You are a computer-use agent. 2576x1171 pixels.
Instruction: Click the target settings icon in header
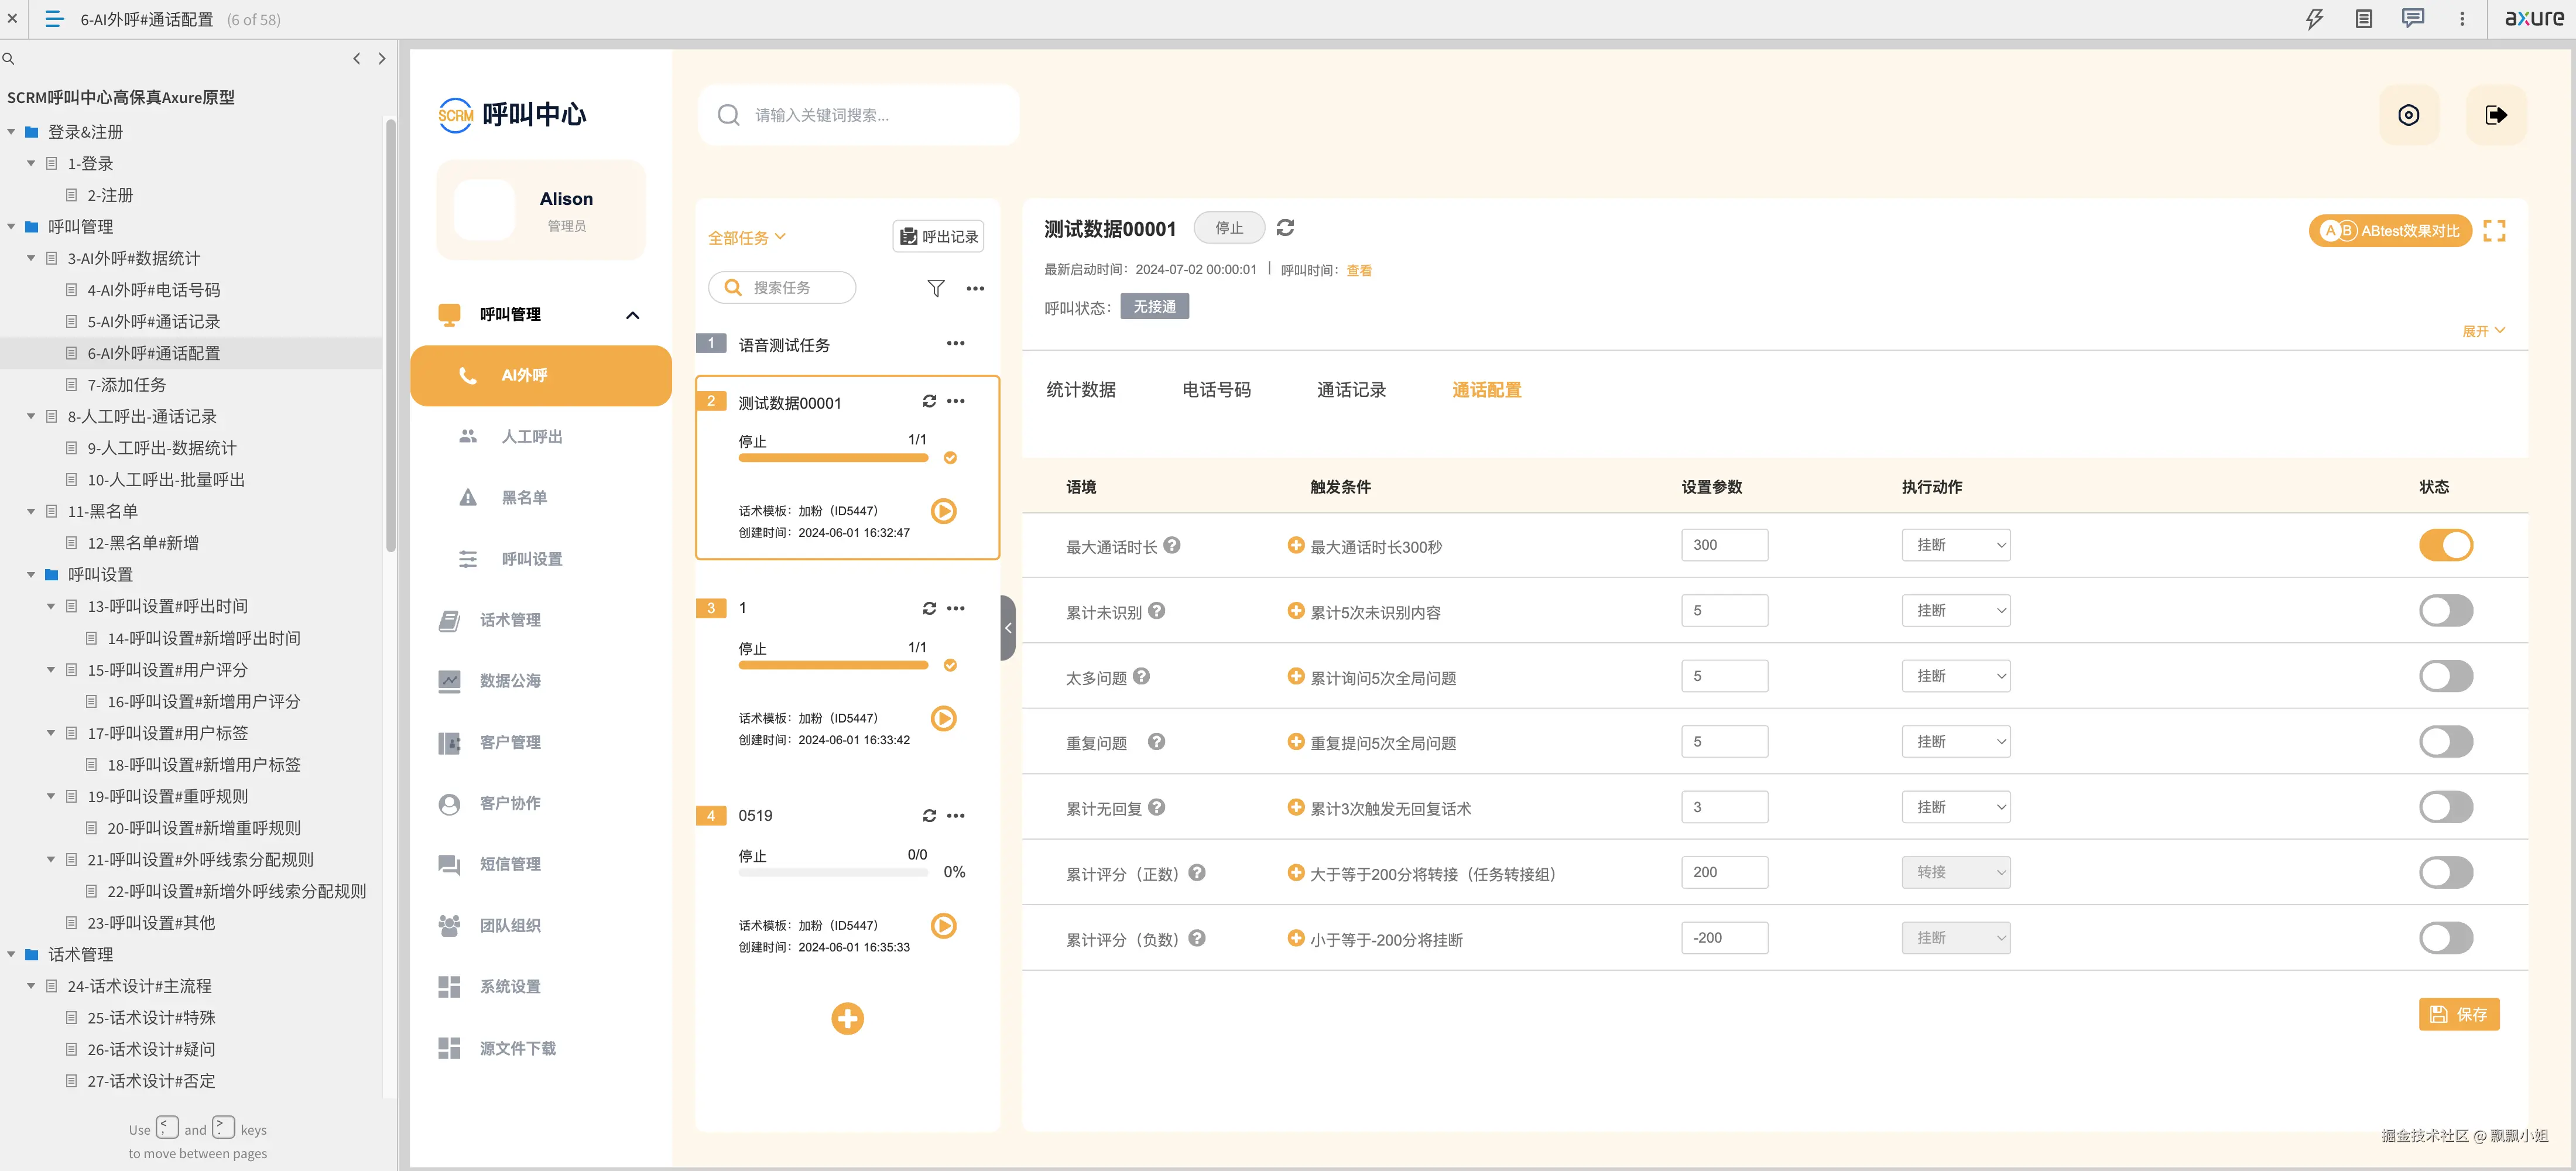(x=2408, y=115)
